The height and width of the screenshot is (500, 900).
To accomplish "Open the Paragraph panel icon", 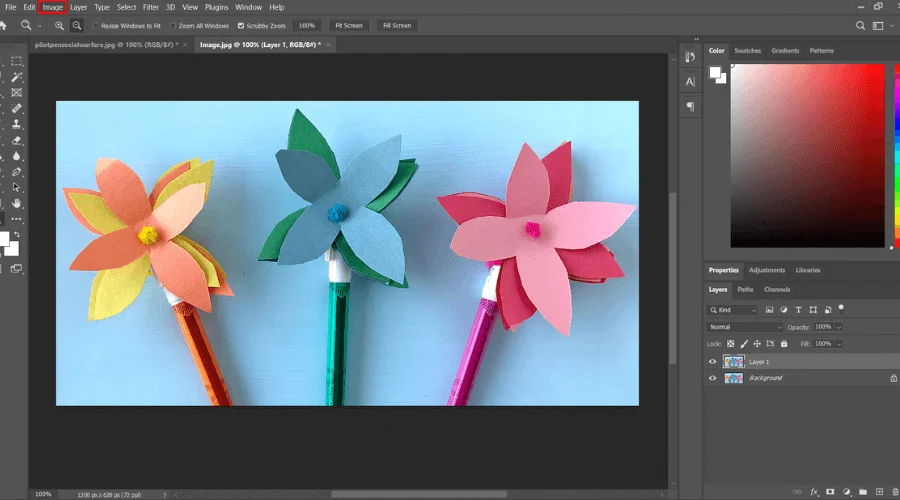I will [x=690, y=107].
